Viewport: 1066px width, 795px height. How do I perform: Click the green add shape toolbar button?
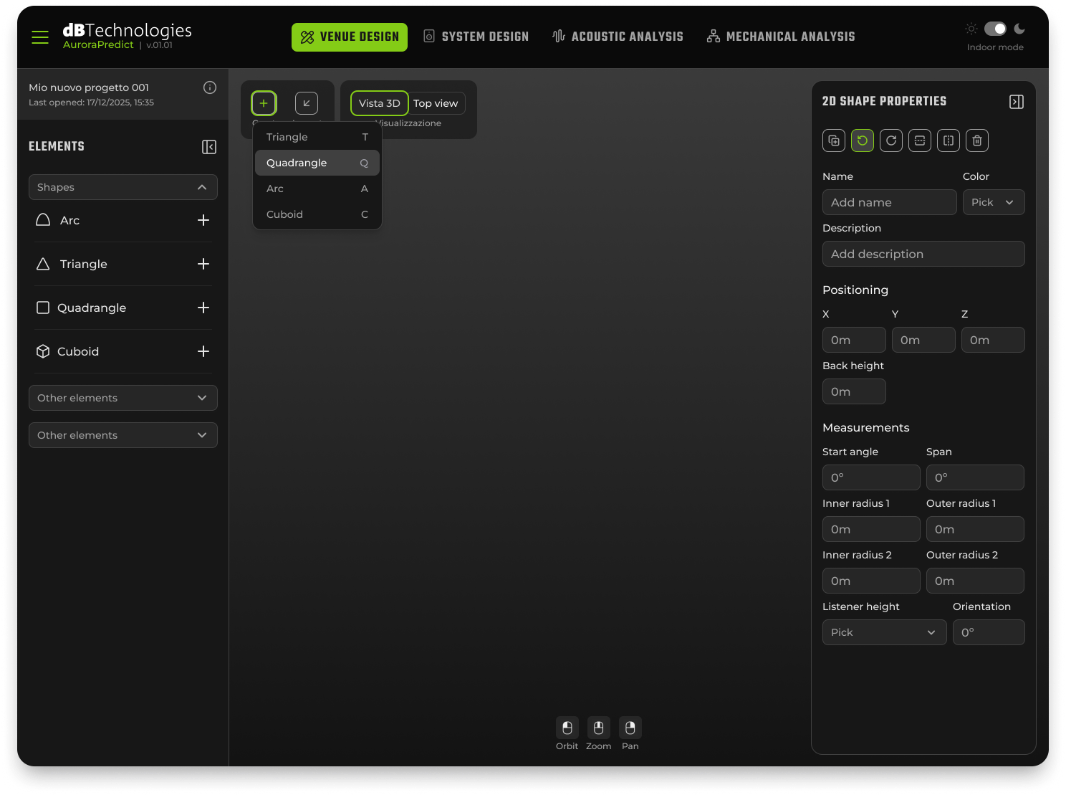click(x=264, y=103)
